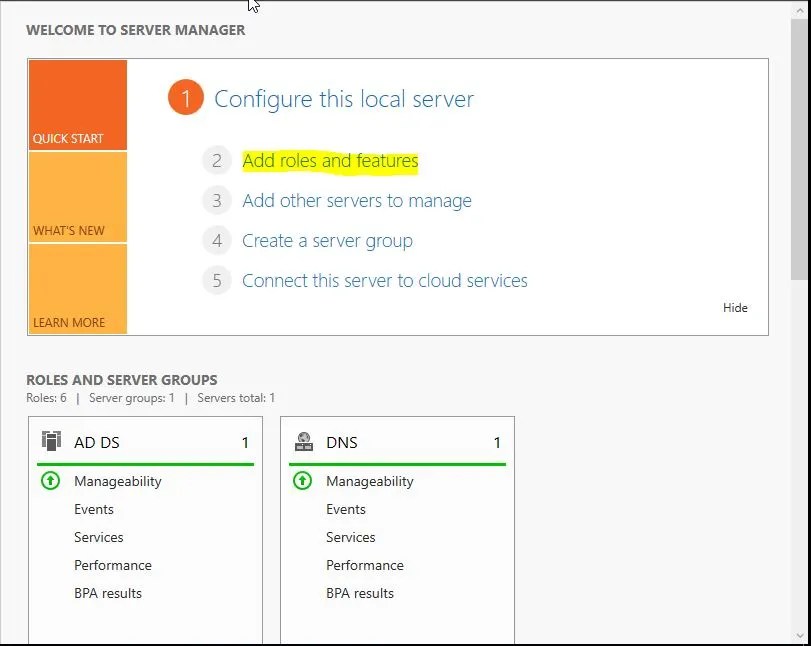Click the orange step 1 circle
The height and width of the screenshot is (646, 811).
click(x=186, y=97)
